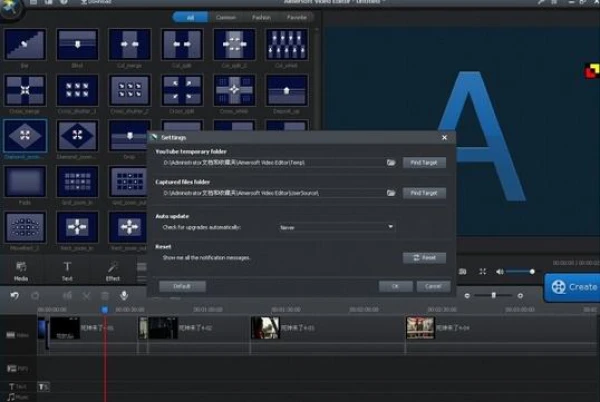600x402 pixels.
Task: Select the Blind transition thumbnail
Action: pyautogui.click(x=77, y=44)
